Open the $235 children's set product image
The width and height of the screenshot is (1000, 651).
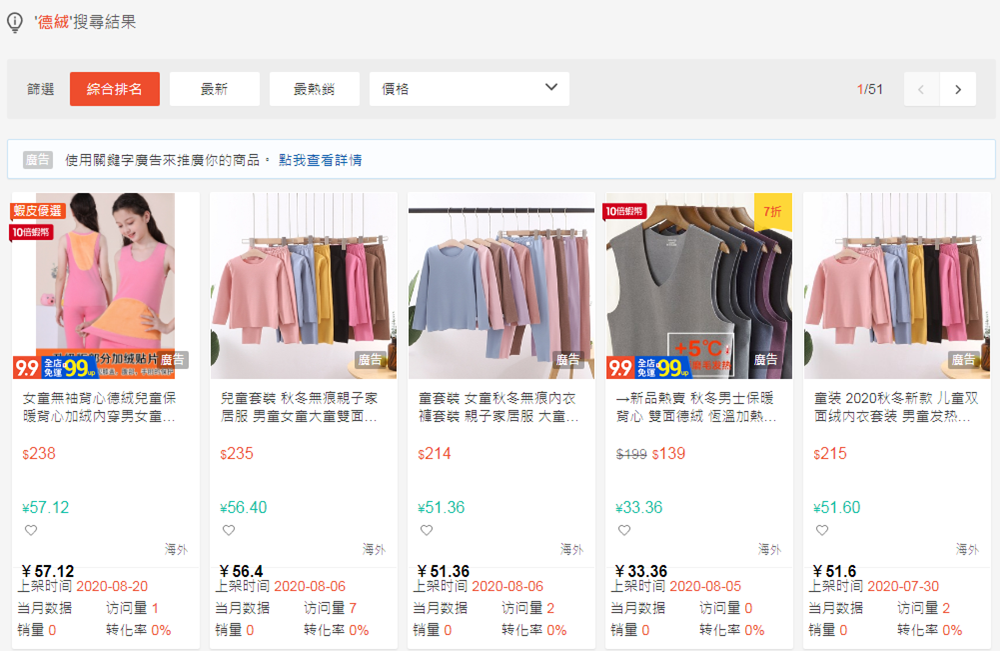304,286
